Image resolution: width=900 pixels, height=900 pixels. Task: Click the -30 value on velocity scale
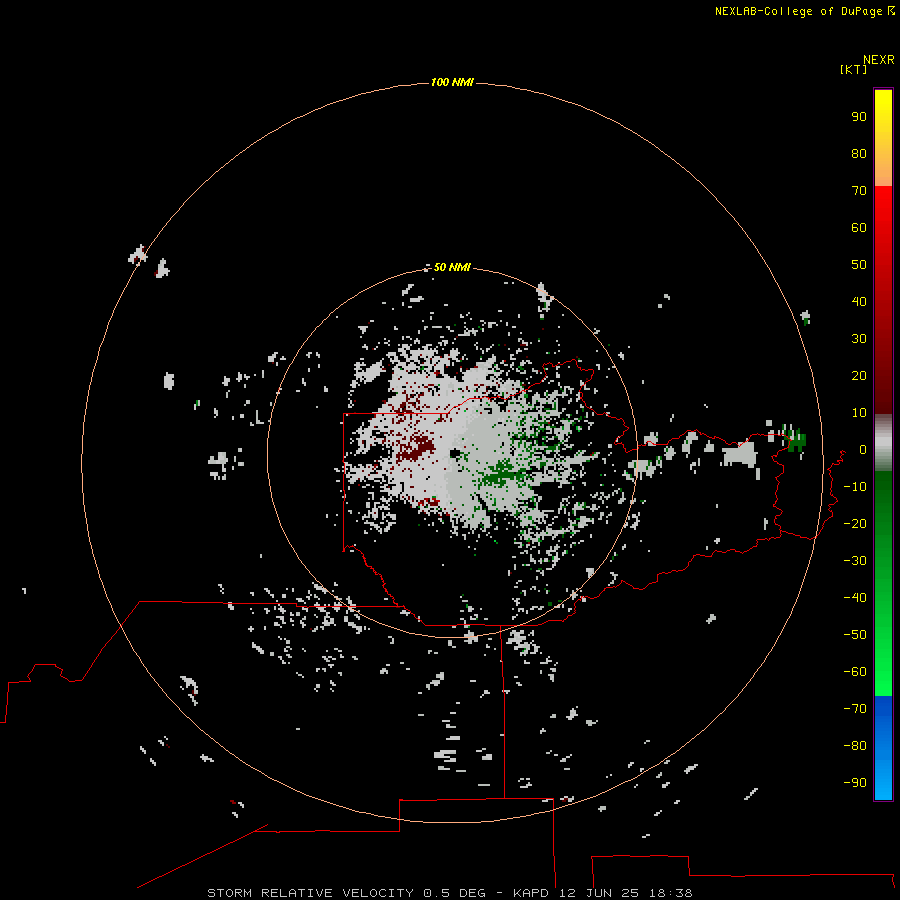pos(855,561)
